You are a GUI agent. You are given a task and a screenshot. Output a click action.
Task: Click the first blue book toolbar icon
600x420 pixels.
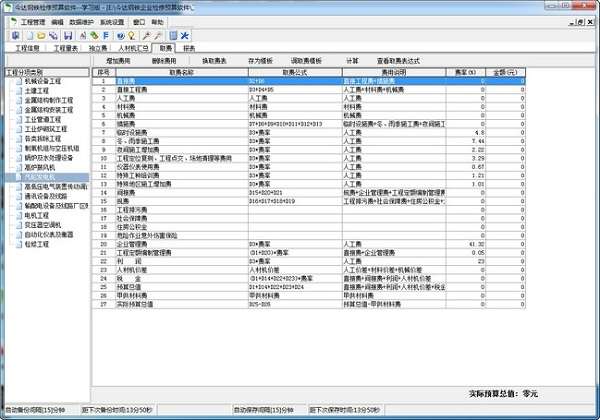(16, 36)
